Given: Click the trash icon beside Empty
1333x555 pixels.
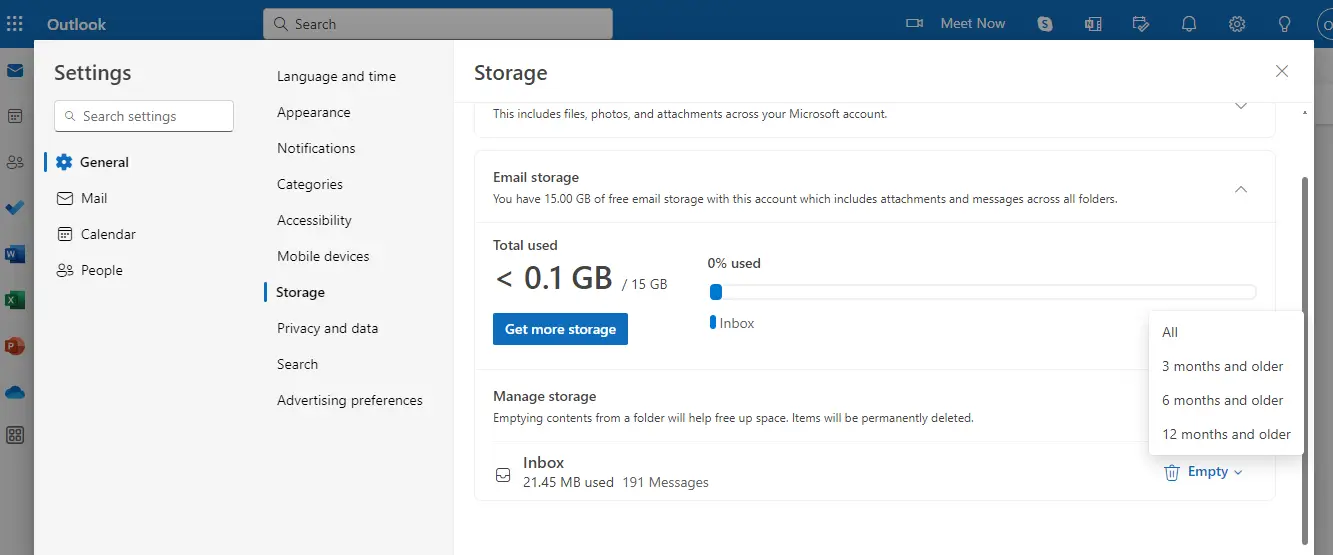Looking at the screenshot, I should pyautogui.click(x=1172, y=472).
